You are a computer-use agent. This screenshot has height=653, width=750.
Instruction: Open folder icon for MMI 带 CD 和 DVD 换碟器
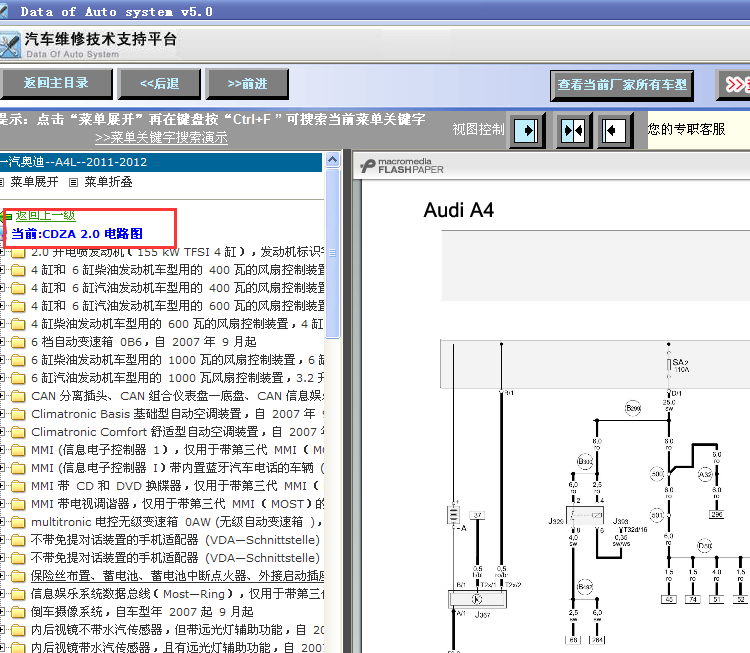[18, 487]
